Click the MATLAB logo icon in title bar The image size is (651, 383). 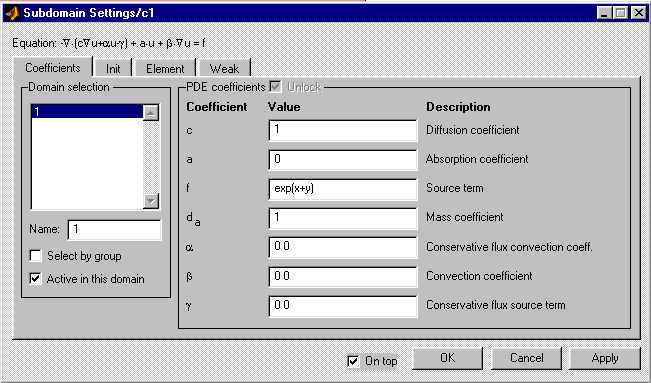click(x=13, y=13)
